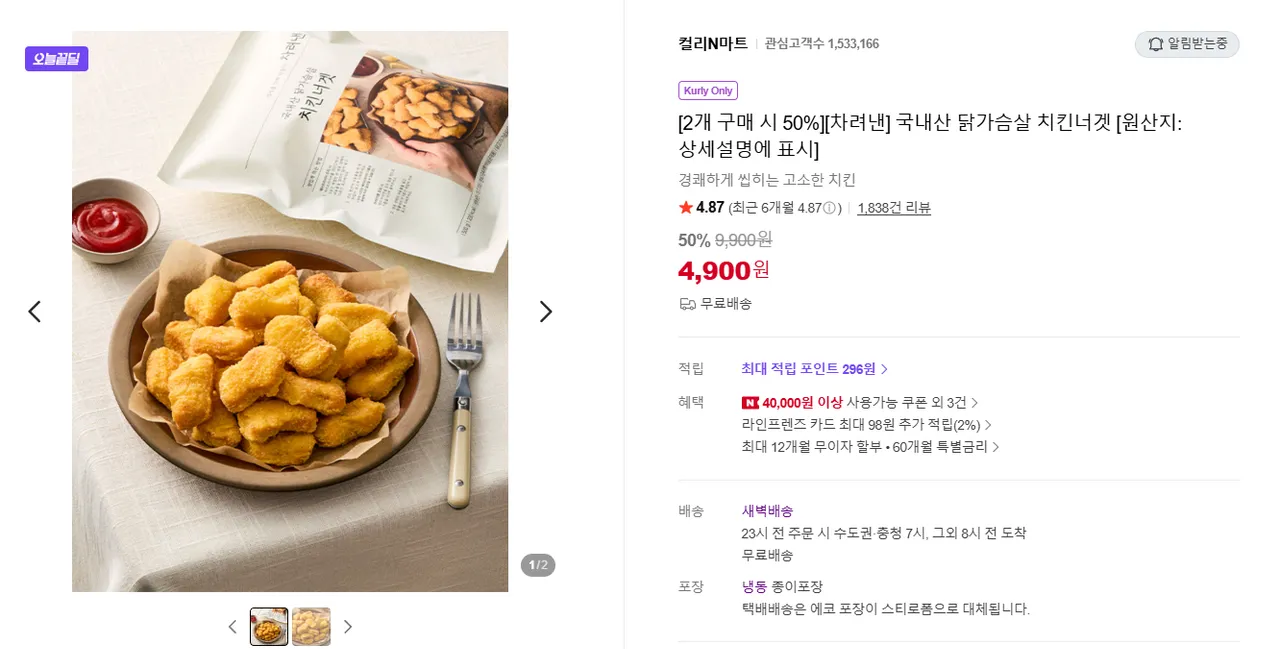Expand the 무이자 할부 특별금리 info
Screen dimensions: 1280x649
(x=870, y=447)
